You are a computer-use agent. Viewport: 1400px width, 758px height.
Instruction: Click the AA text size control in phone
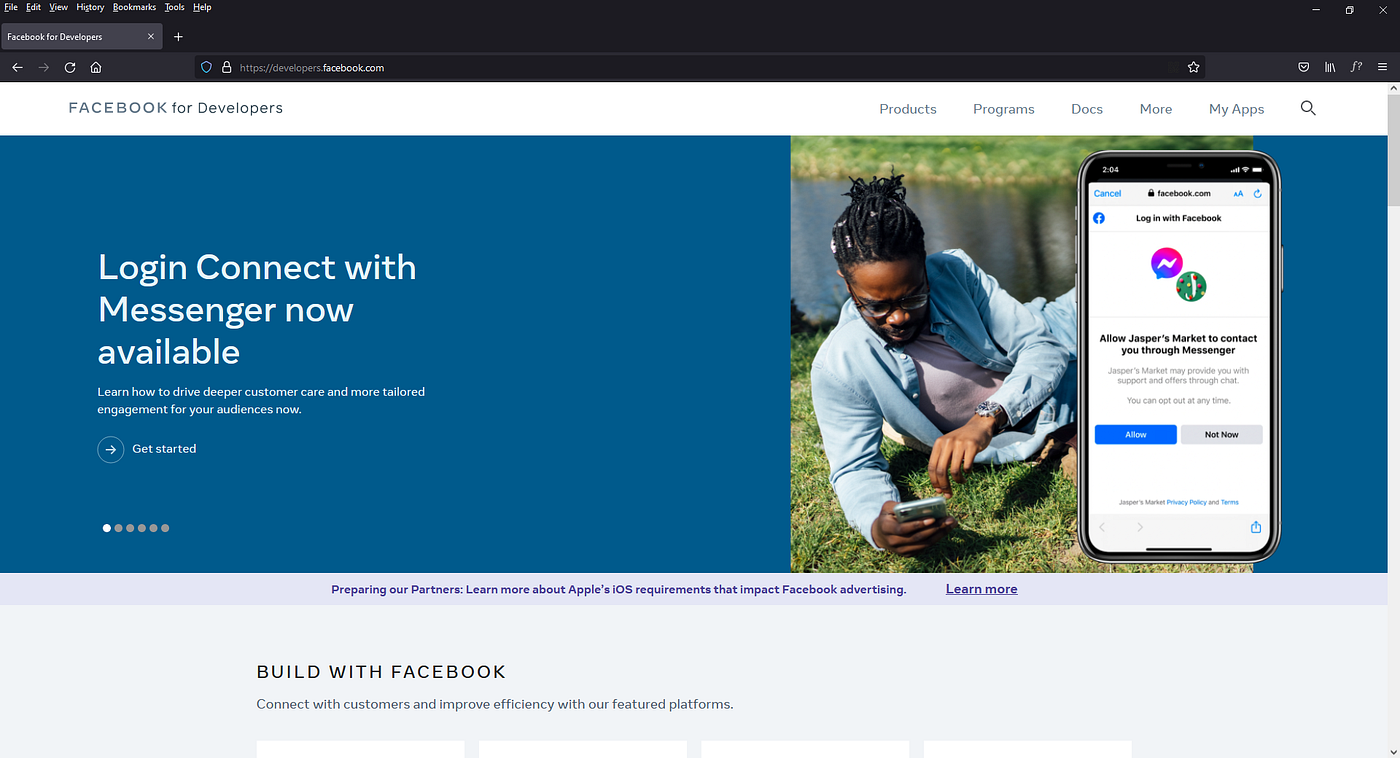coord(1238,194)
